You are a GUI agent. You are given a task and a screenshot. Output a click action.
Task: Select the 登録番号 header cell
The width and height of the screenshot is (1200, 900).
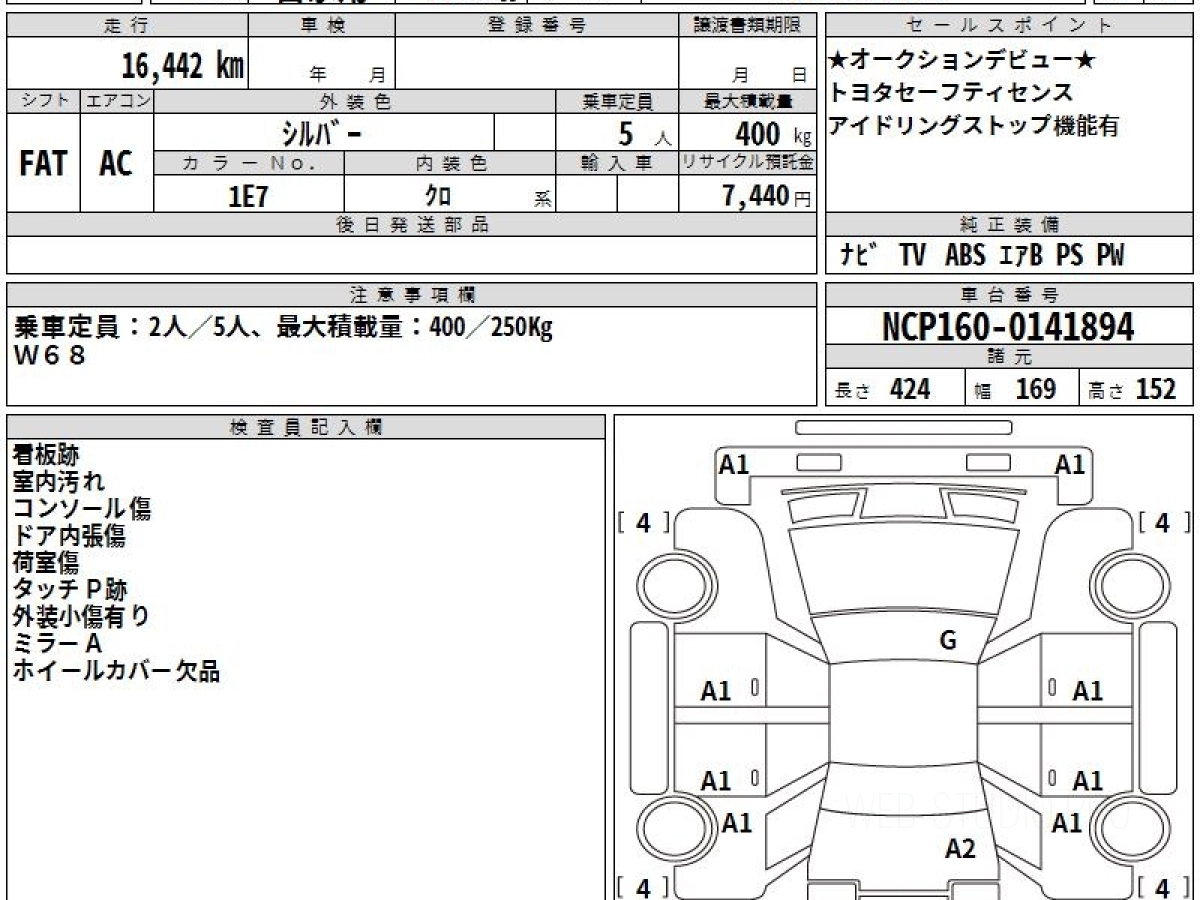pyautogui.click(x=536, y=26)
